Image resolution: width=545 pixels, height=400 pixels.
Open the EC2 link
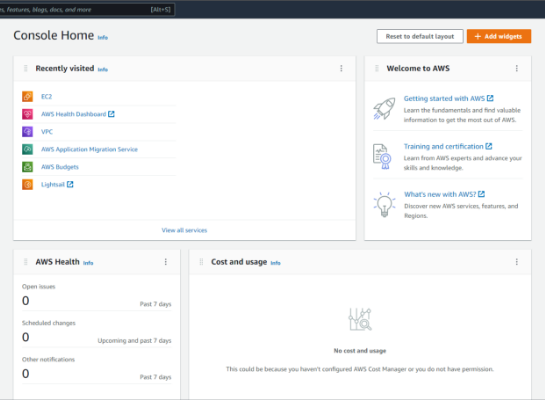pyautogui.click(x=47, y=97)
